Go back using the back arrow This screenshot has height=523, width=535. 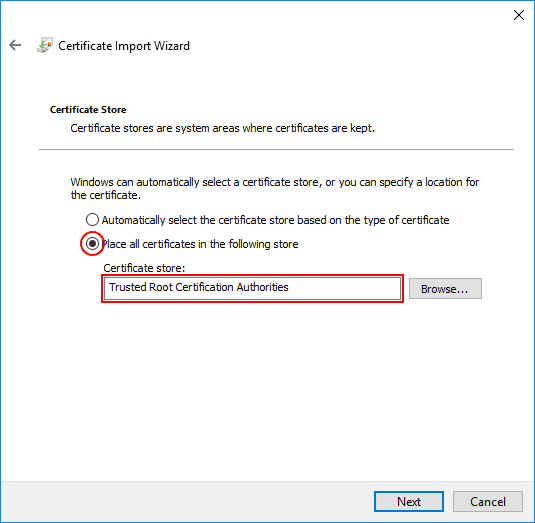[15, 45]
